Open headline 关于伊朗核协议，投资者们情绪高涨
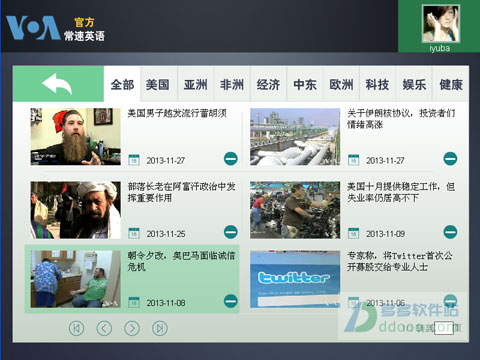This screenshot has height=360, width=480. pos(401,119)
